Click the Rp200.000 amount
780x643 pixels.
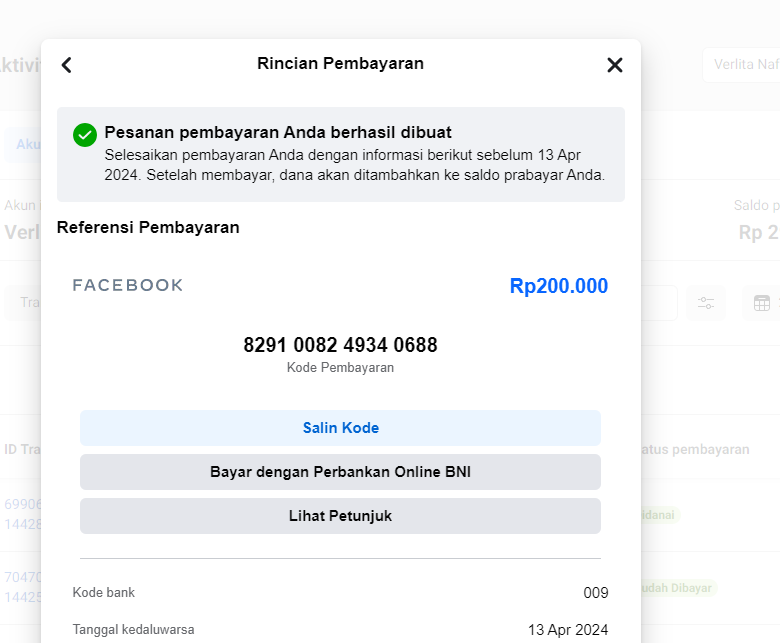[x=558, y=286]
